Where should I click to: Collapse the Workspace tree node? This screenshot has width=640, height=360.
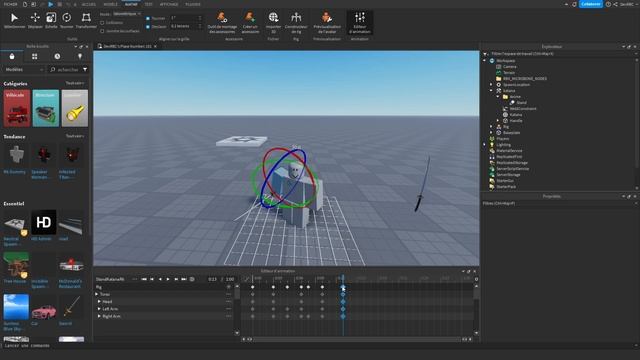click(485, 60)
